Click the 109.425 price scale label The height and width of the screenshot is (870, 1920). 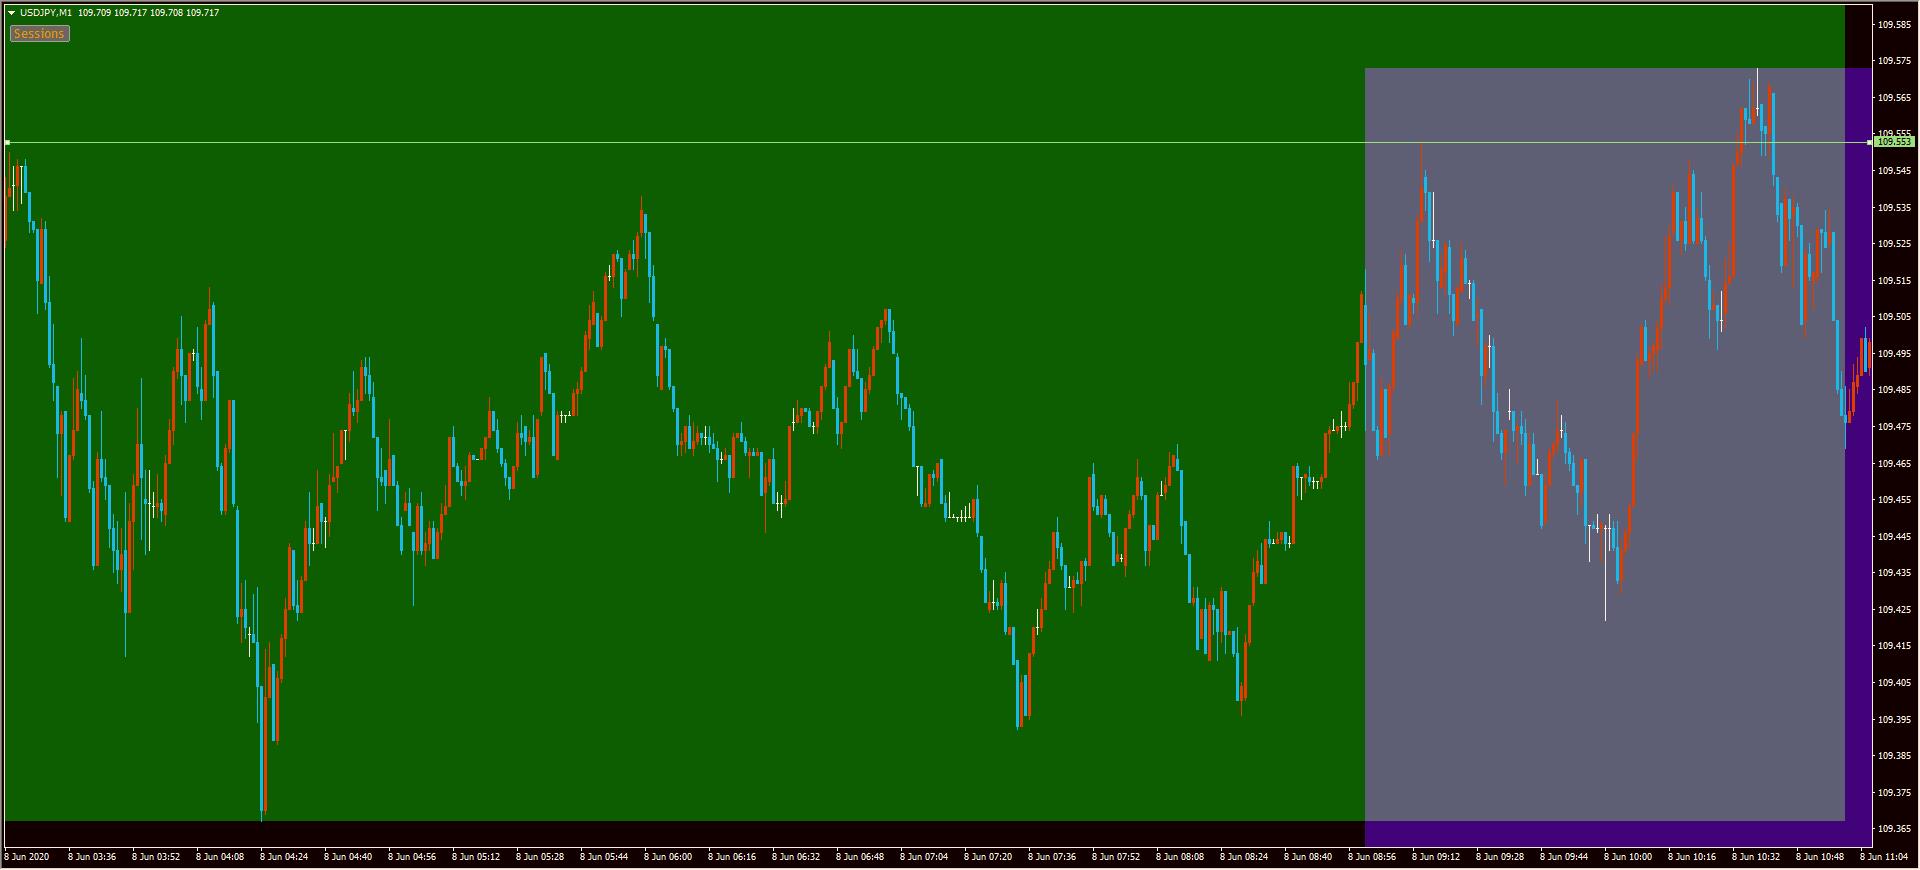[1893, 610]
